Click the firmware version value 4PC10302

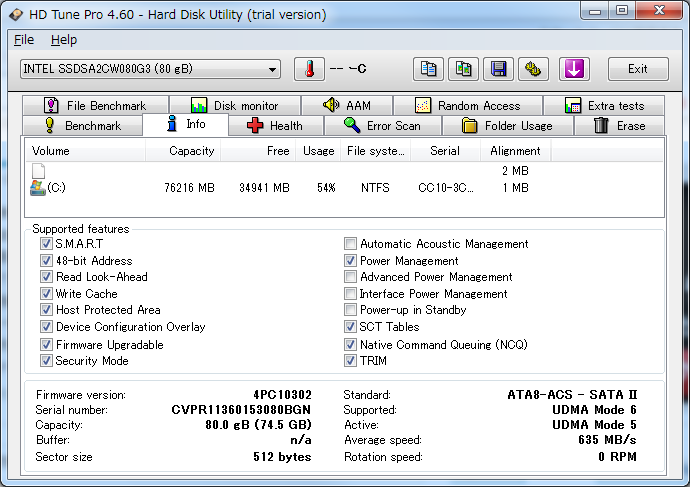(x=283, y=395)
